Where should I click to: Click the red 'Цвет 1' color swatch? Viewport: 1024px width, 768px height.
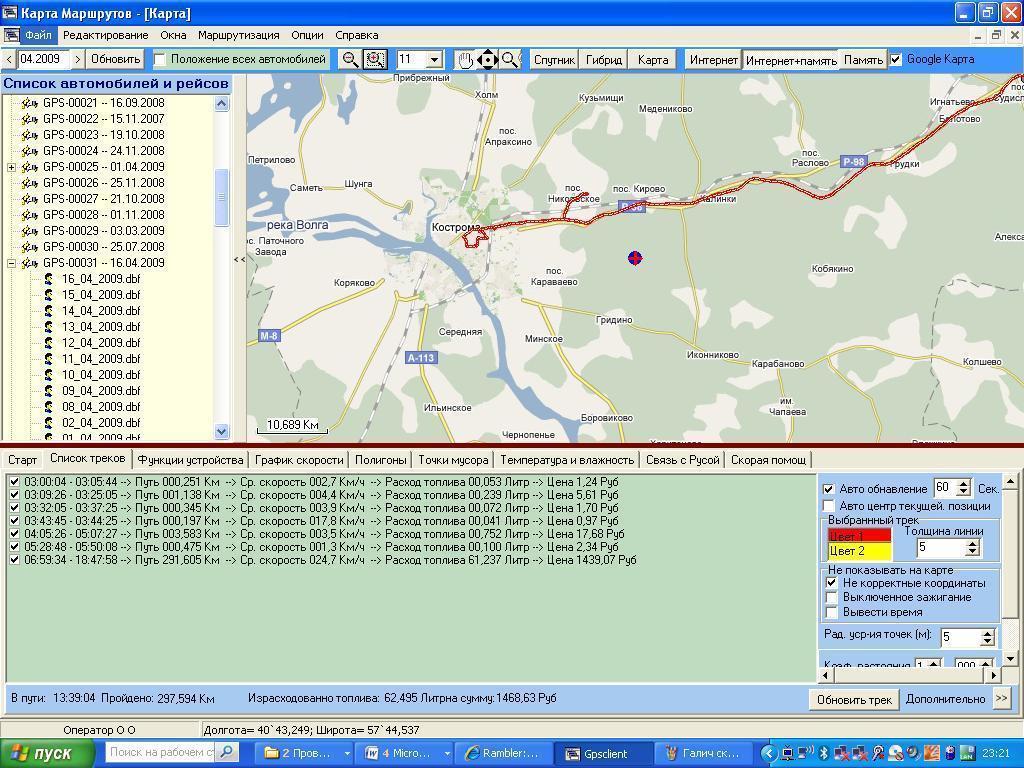click(x=859, y=536)
